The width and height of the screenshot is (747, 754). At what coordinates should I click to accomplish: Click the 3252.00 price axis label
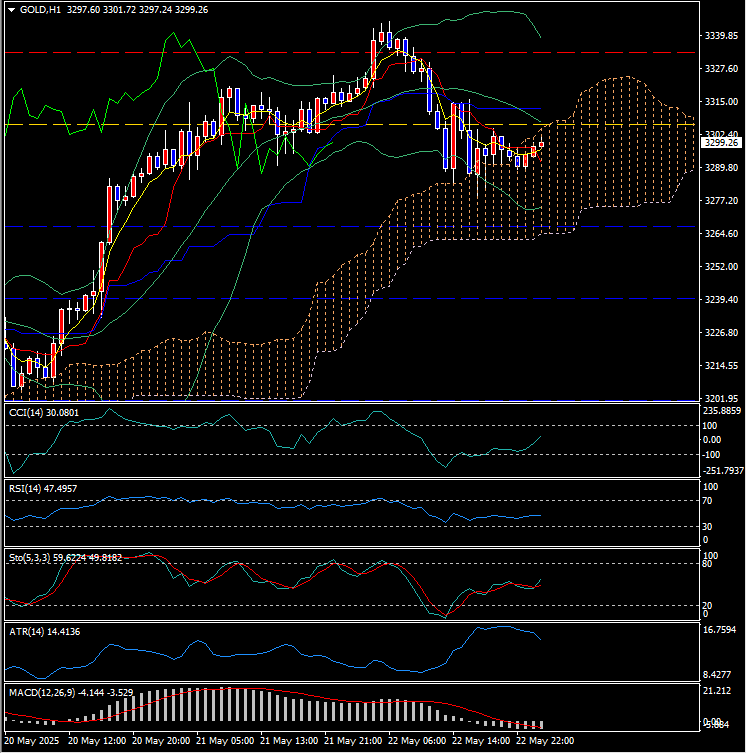(720, 267)
